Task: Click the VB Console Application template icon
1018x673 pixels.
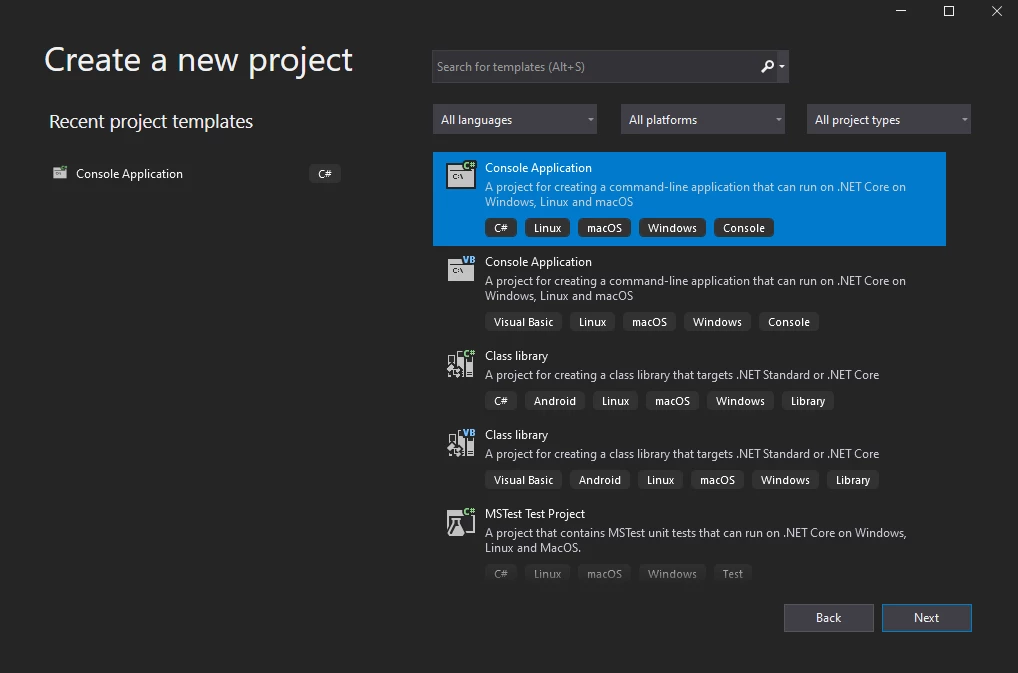Action: tap(461, 269)
